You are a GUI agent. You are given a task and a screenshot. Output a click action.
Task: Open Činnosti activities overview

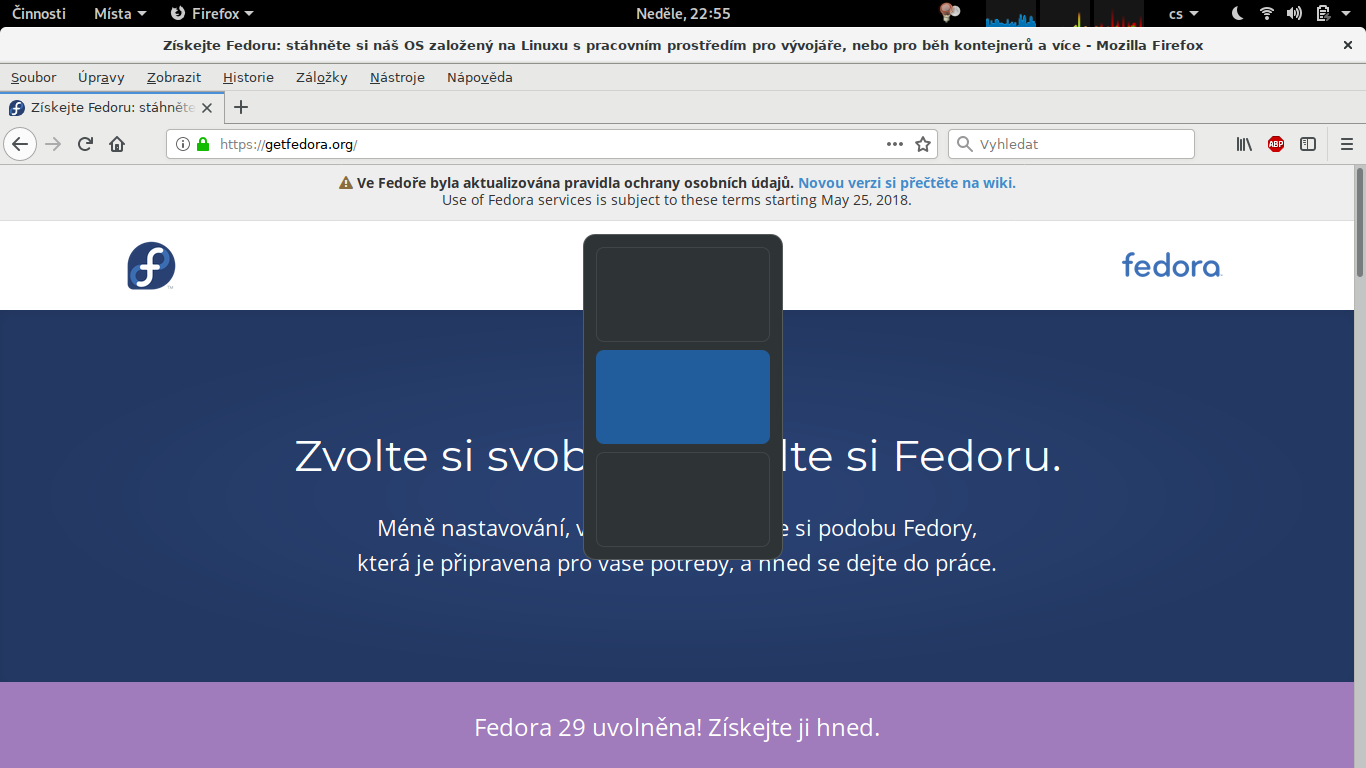(39, 14)
